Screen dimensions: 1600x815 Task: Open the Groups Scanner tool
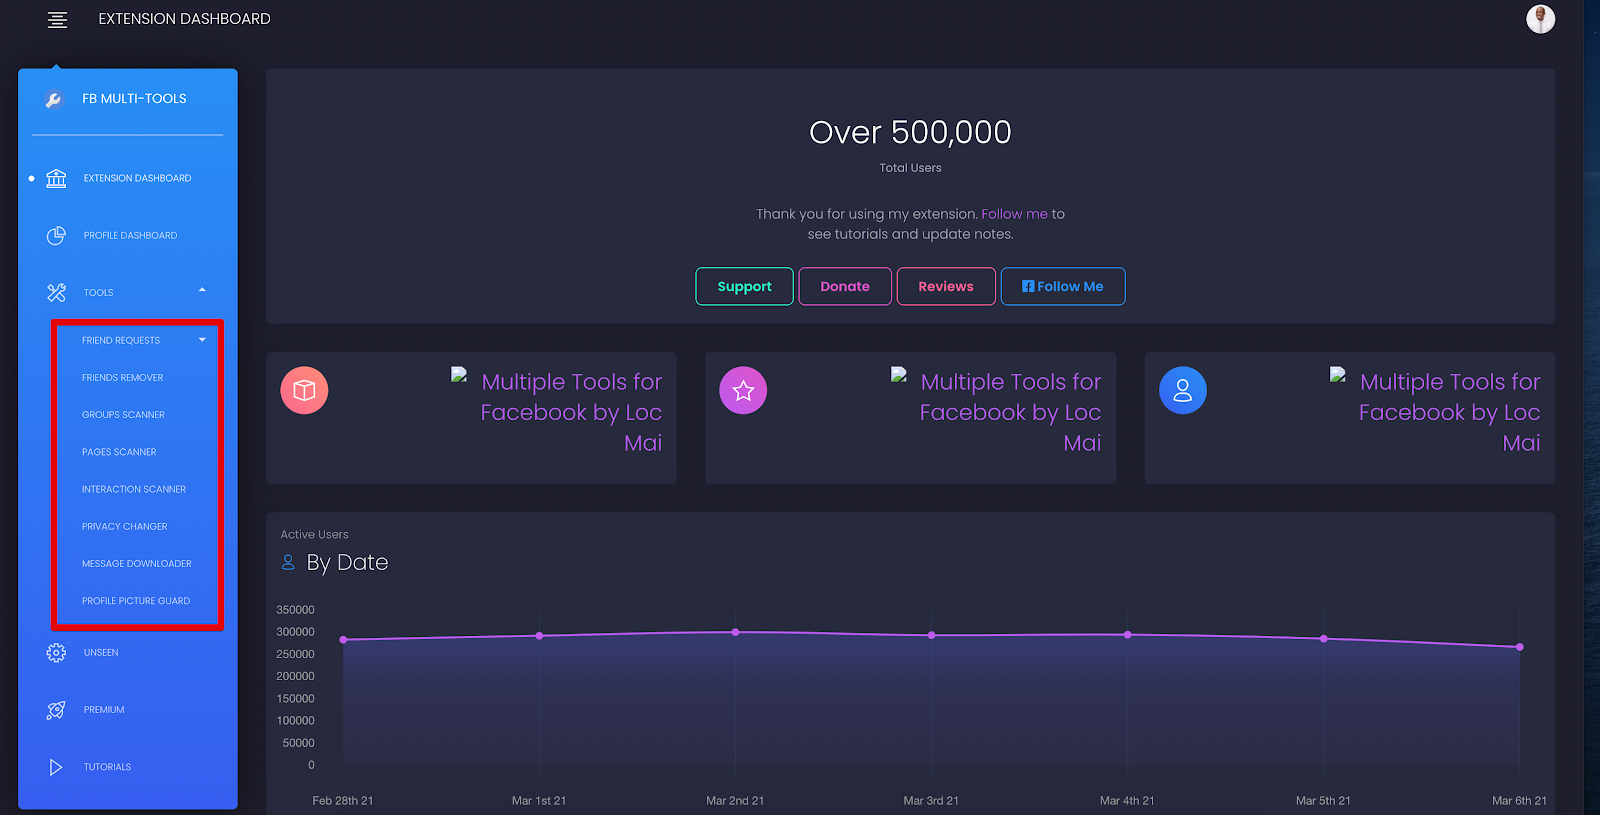123,415
